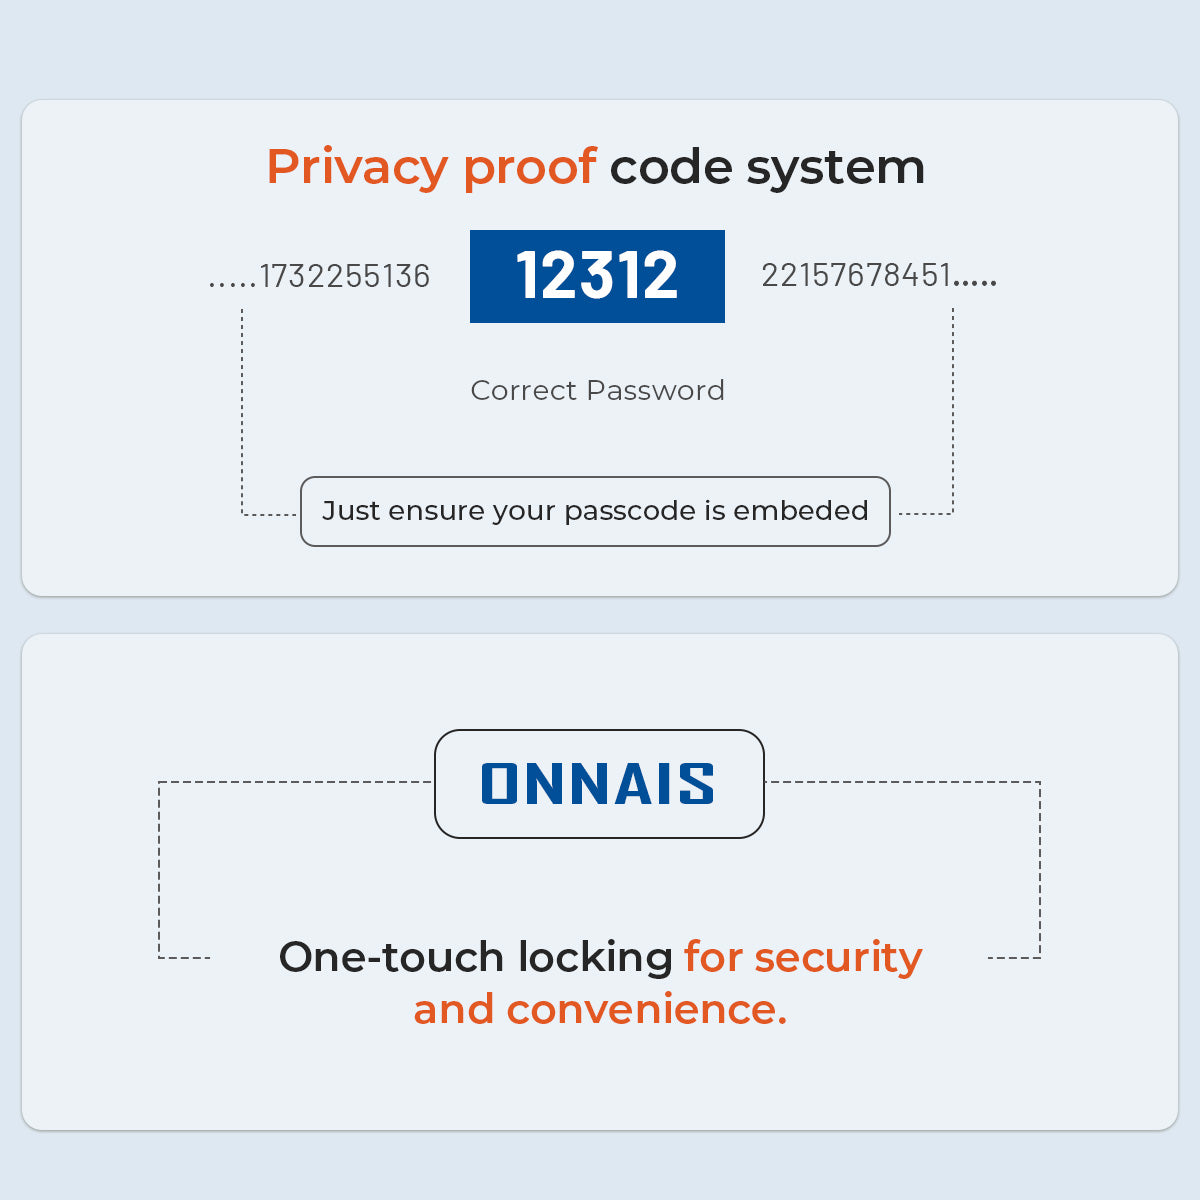Click the blue ONNAIS brand logo
1200x1200 pixels.
click(598, 784)
